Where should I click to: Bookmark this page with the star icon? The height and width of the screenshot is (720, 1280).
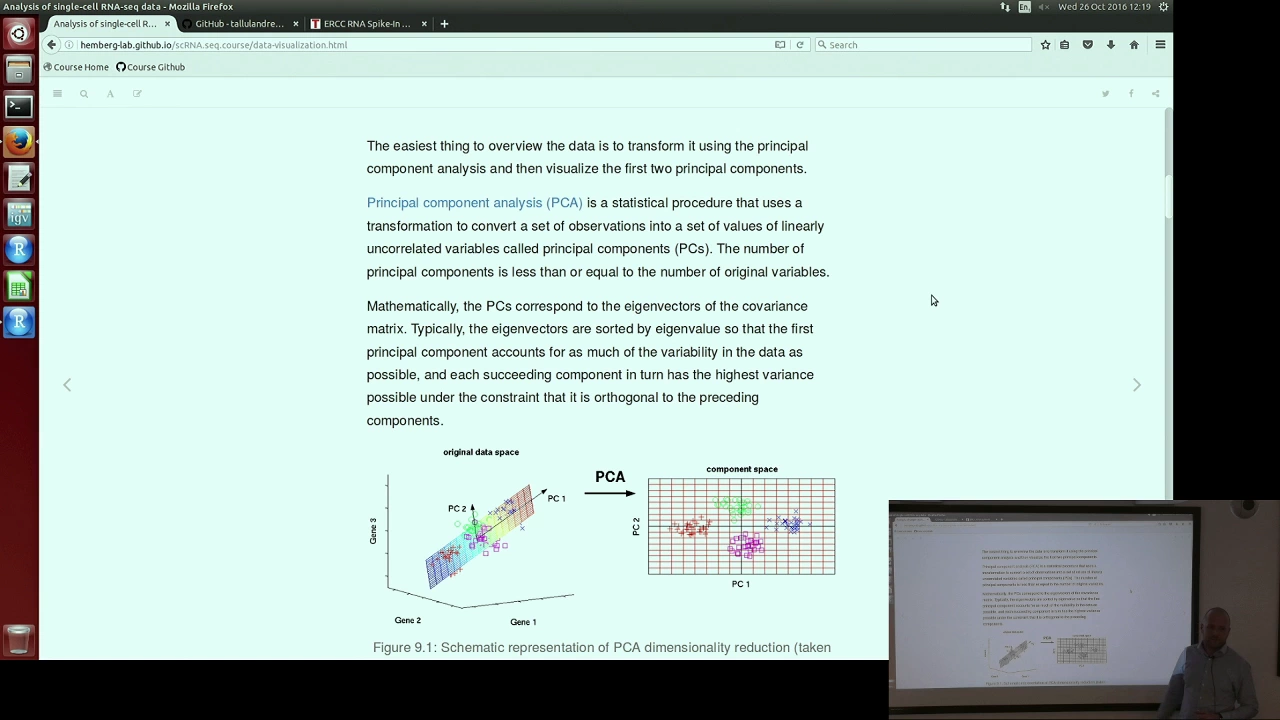coord(1045,44)
